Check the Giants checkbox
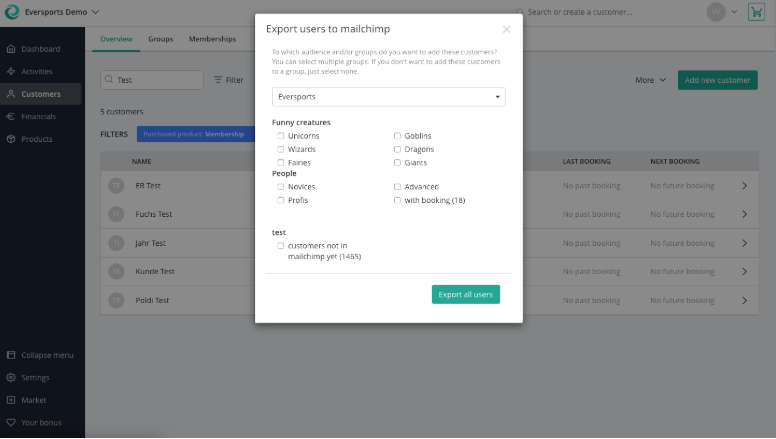Viewport: 776px width, 439px height. (x=397, y=162)
